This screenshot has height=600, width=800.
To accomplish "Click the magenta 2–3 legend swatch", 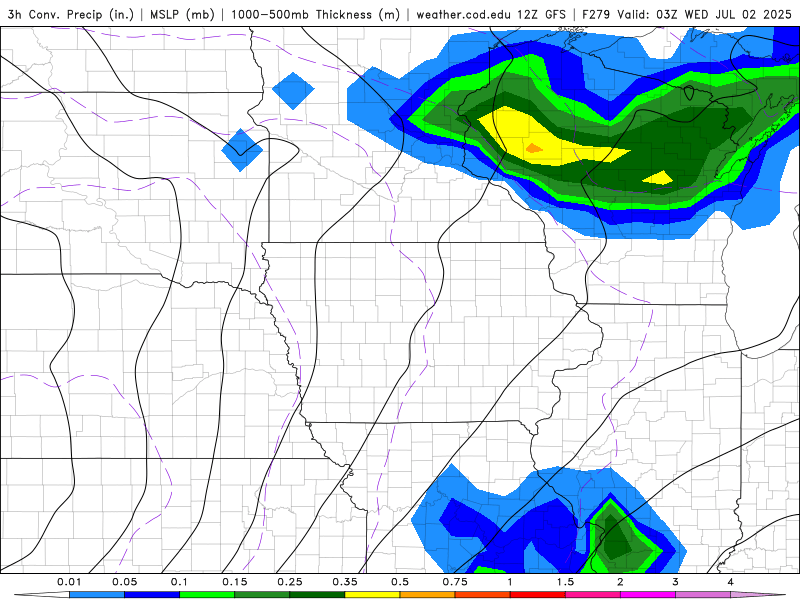I will pyautogui.click(x=648, y=595).
